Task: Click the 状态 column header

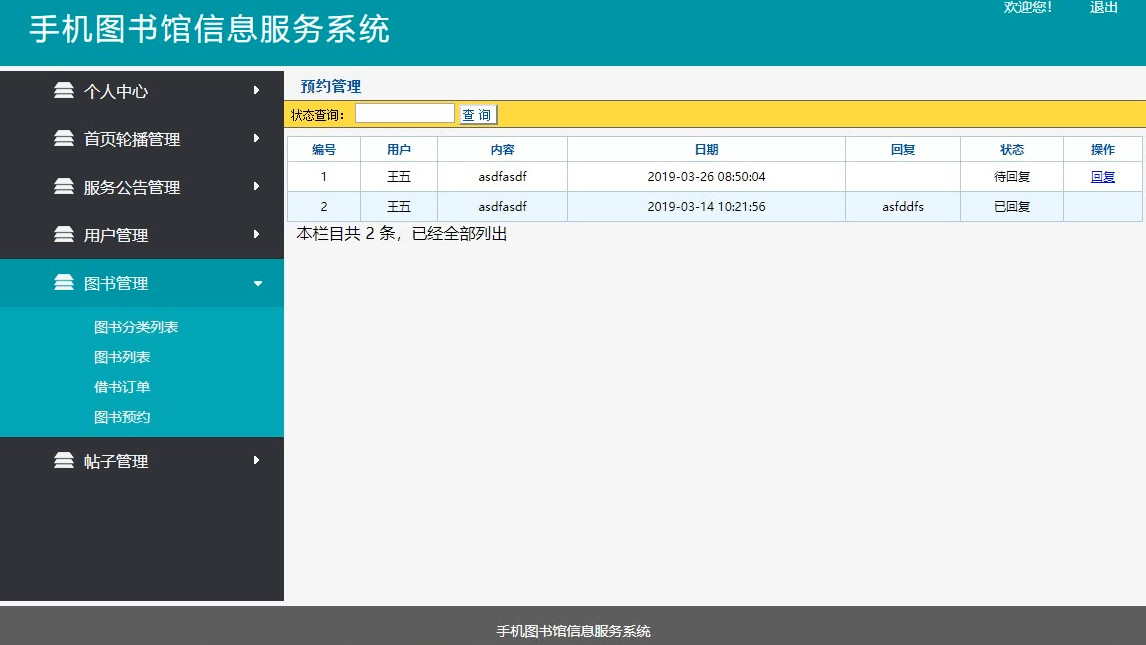Action: [x=1012, y=149]
